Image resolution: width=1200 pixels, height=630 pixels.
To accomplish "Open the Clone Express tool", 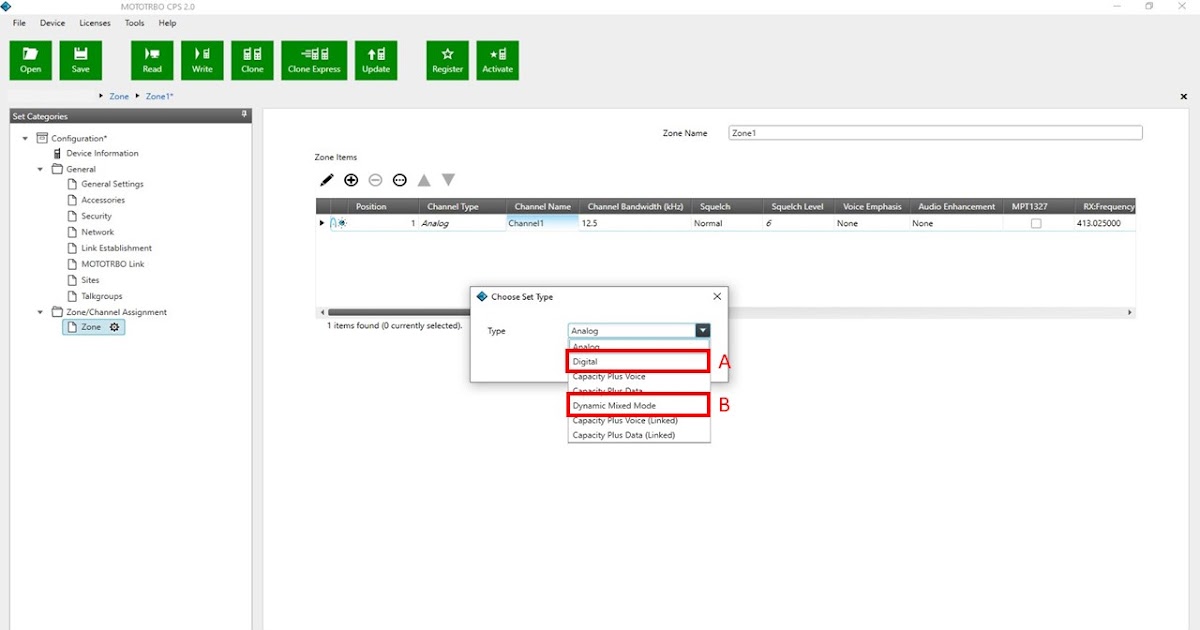I will [313, 59].
